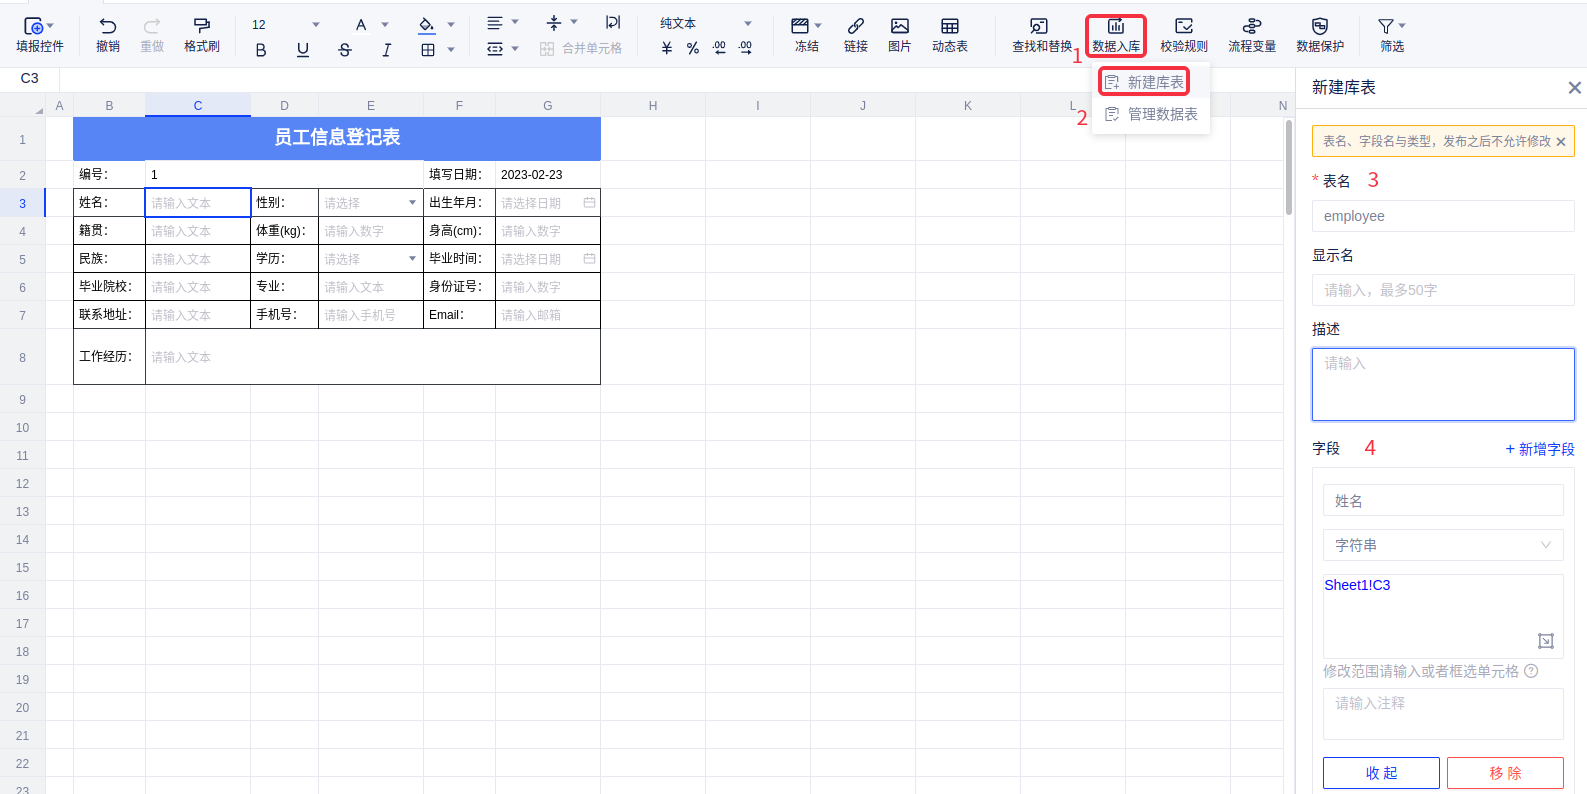Click the cell range selector icon in the field box
Screen dimensions: 1587x794
point(1545,641)
